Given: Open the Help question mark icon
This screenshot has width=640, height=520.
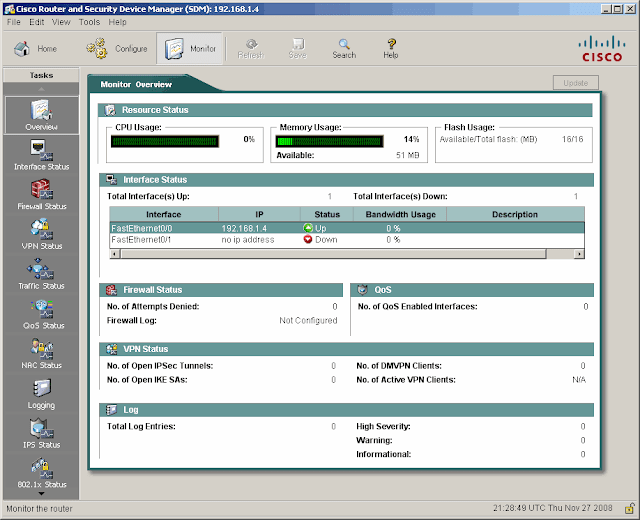Looking at the screenshot, I should pyautogui.click(x=391, y=43).
